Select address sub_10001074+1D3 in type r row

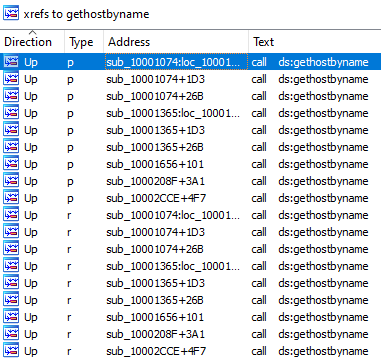(155, 232)
